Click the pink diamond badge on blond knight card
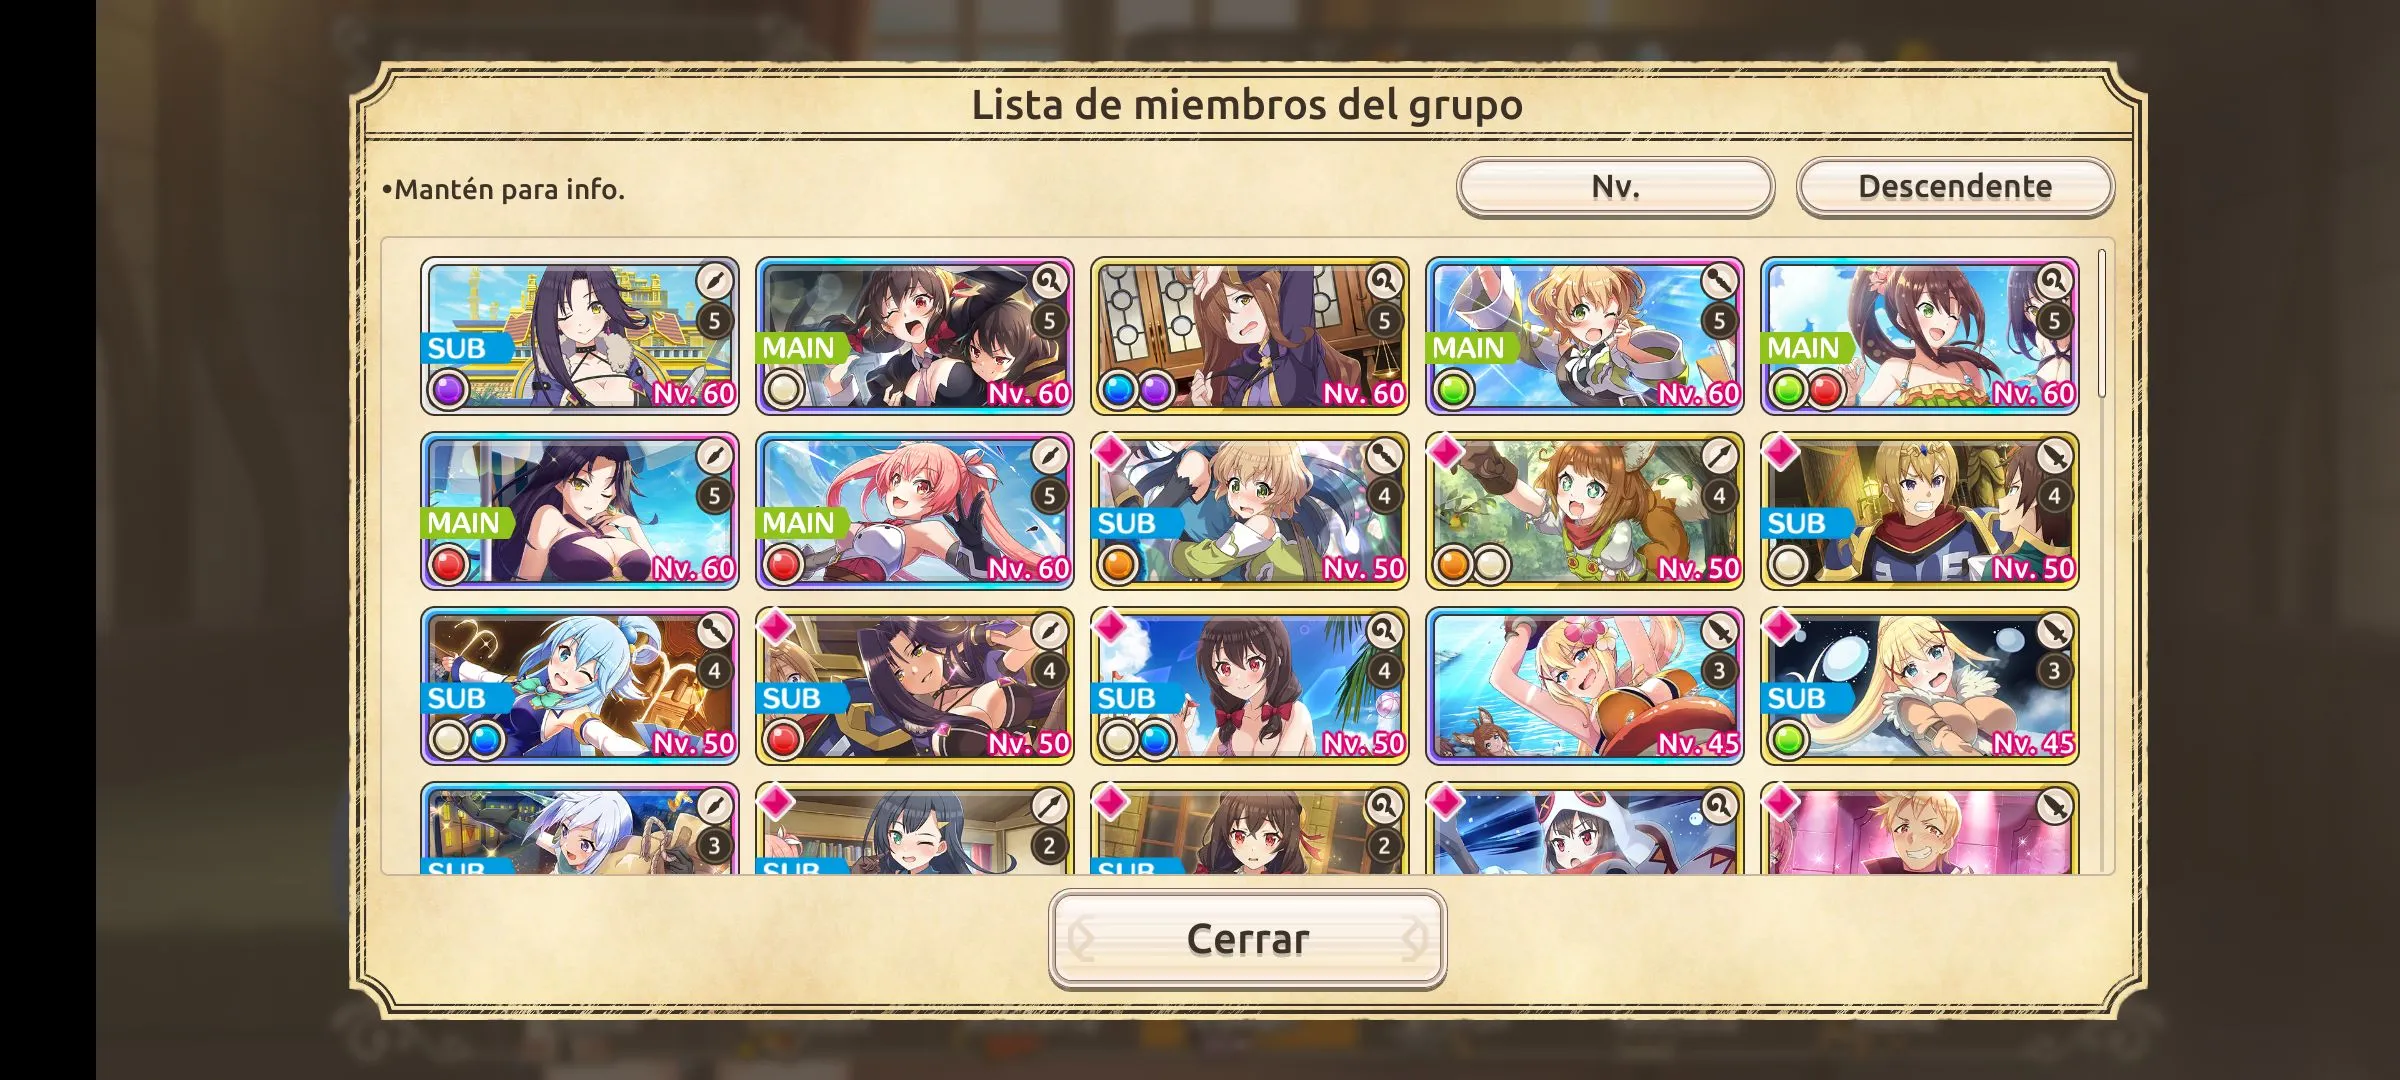The width and height of the screenshot is (2400, 1080). click(1781, 452)
